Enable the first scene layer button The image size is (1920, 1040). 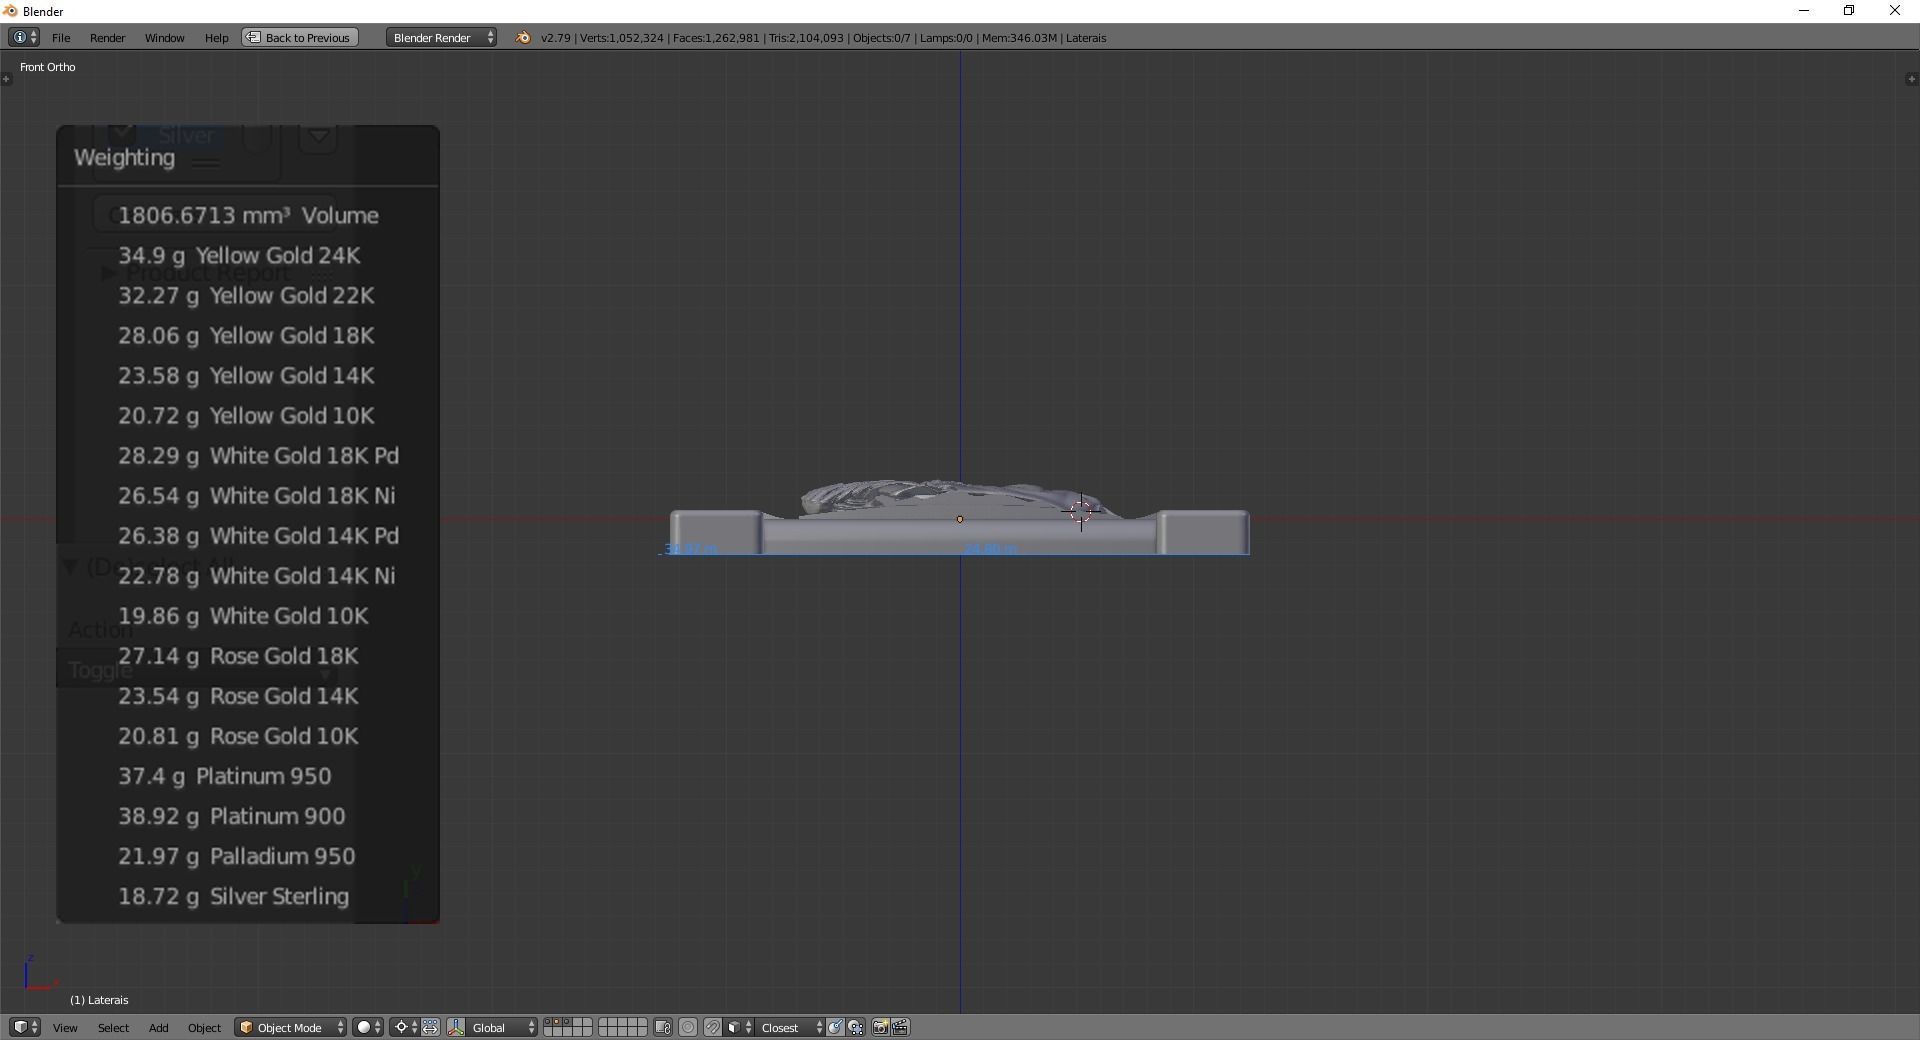pos(549,1022)
